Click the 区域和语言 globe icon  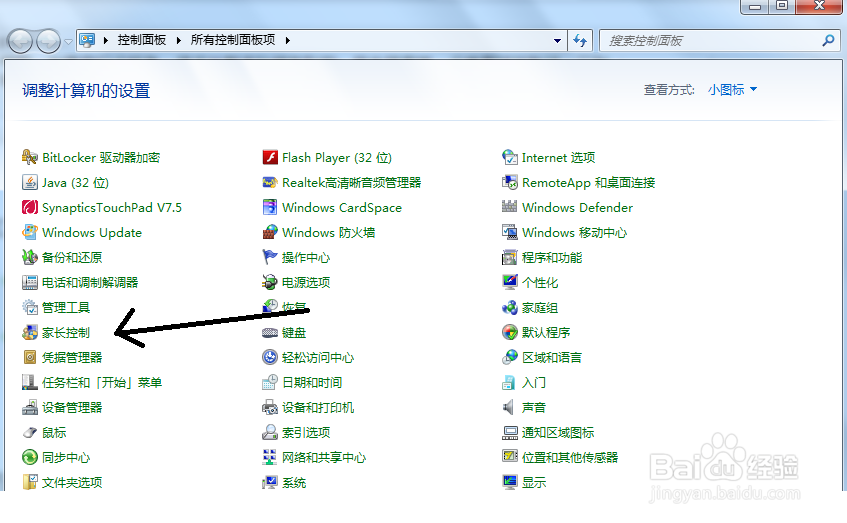(509, 357)
